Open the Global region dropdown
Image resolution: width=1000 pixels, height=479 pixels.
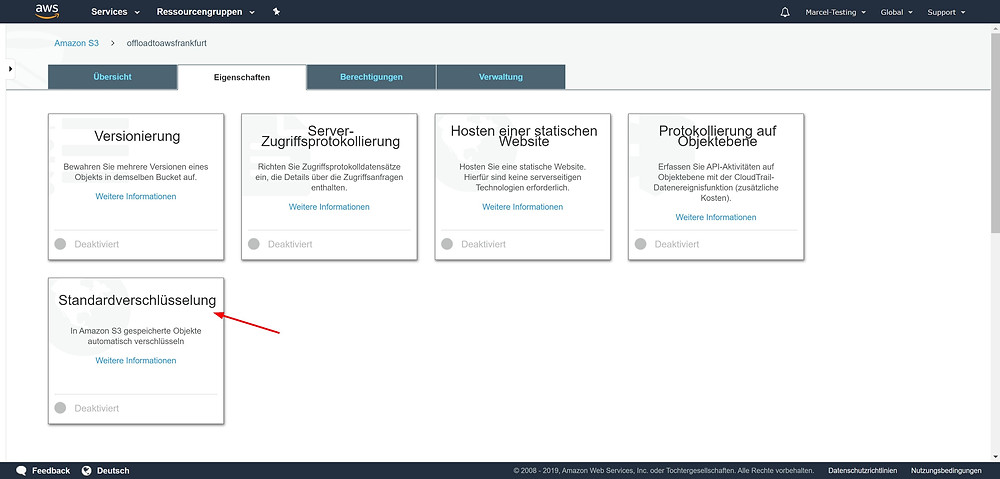pyautogui.click(x=896, y=12)
